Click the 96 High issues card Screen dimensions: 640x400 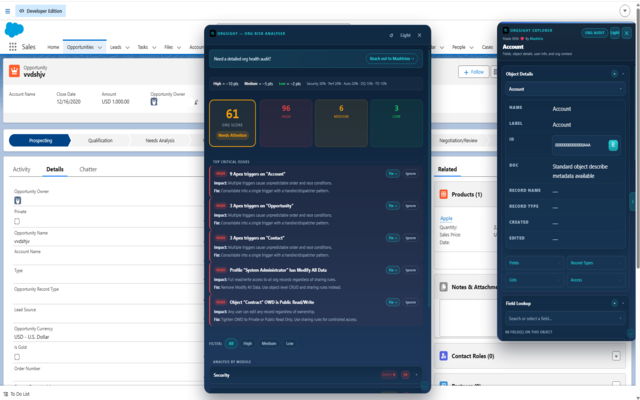pos(286,123)
